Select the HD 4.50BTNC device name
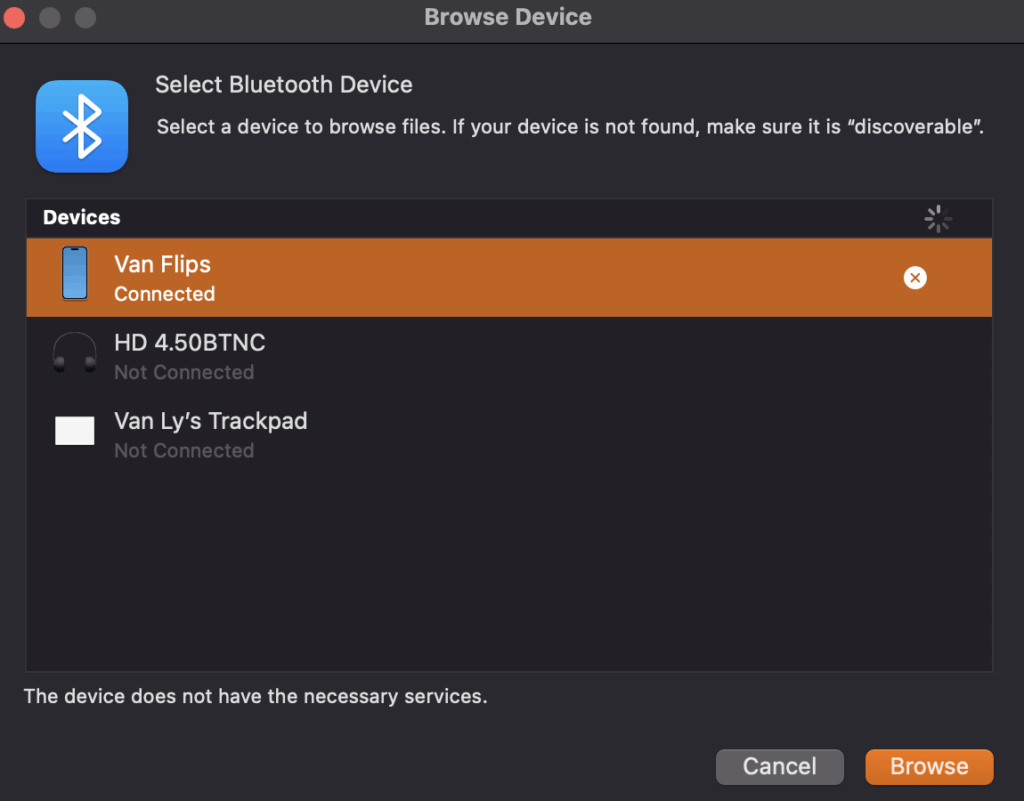This screenshot has width=1024, height=801. point(189,342)
